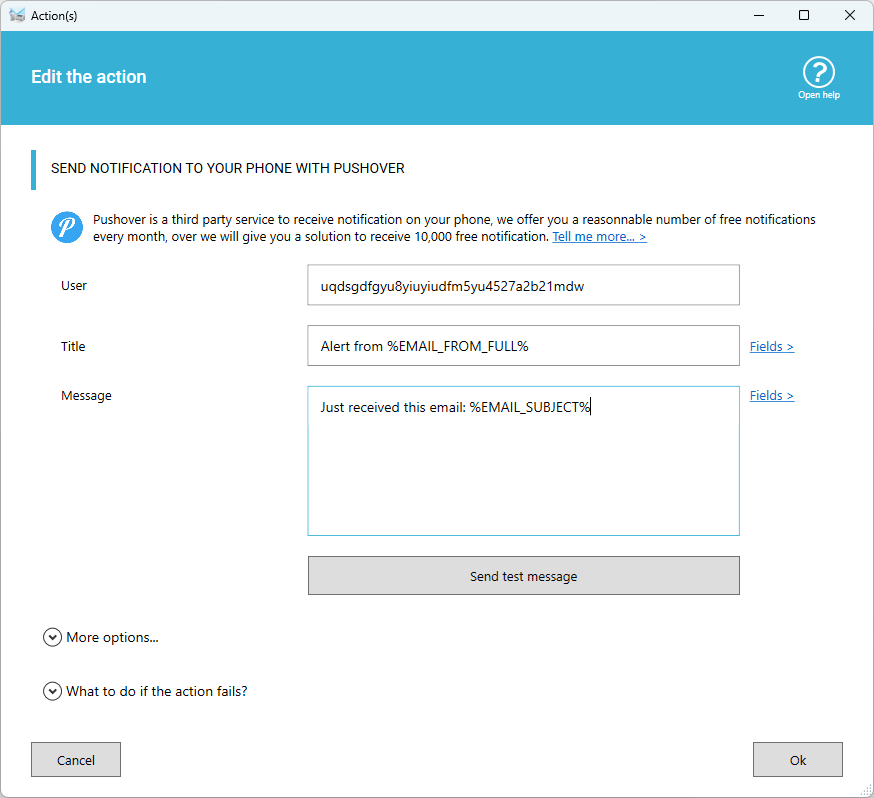This screenshot has height=798, width=874.
Task: Click the Action(s) window app icon
Action: [17, 15]
